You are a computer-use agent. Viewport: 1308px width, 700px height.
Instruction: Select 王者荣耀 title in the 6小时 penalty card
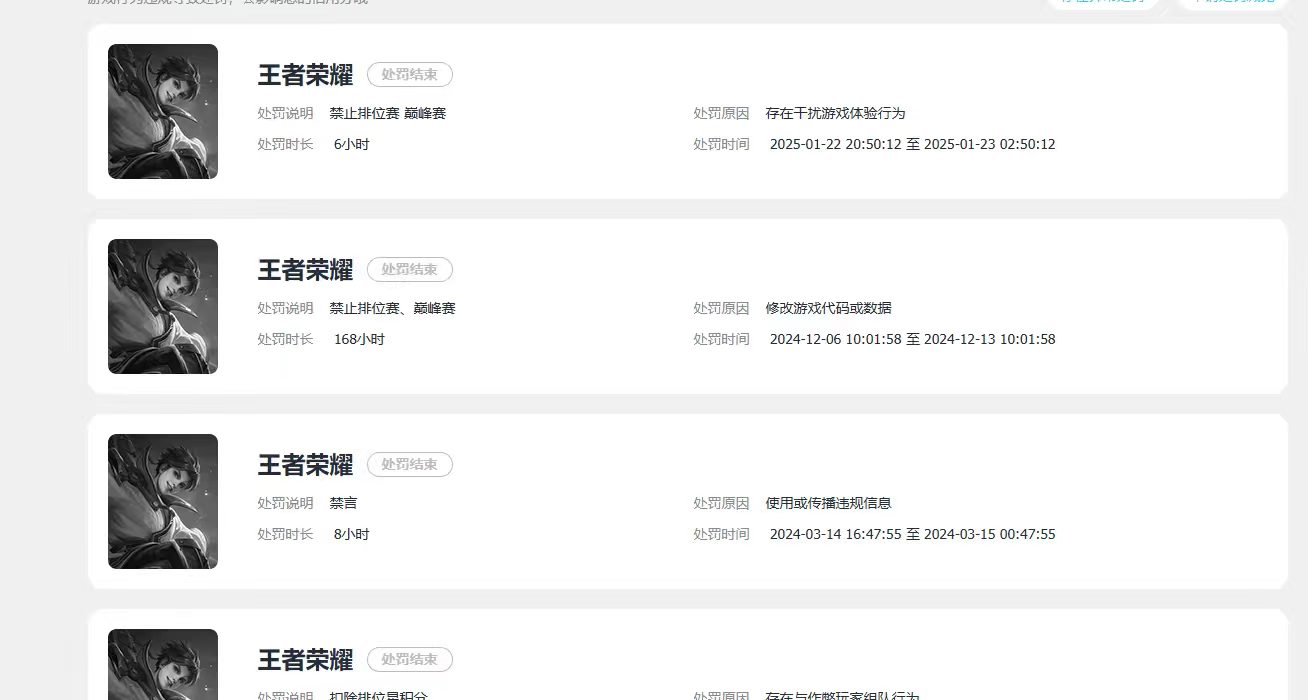coord(306,75)
